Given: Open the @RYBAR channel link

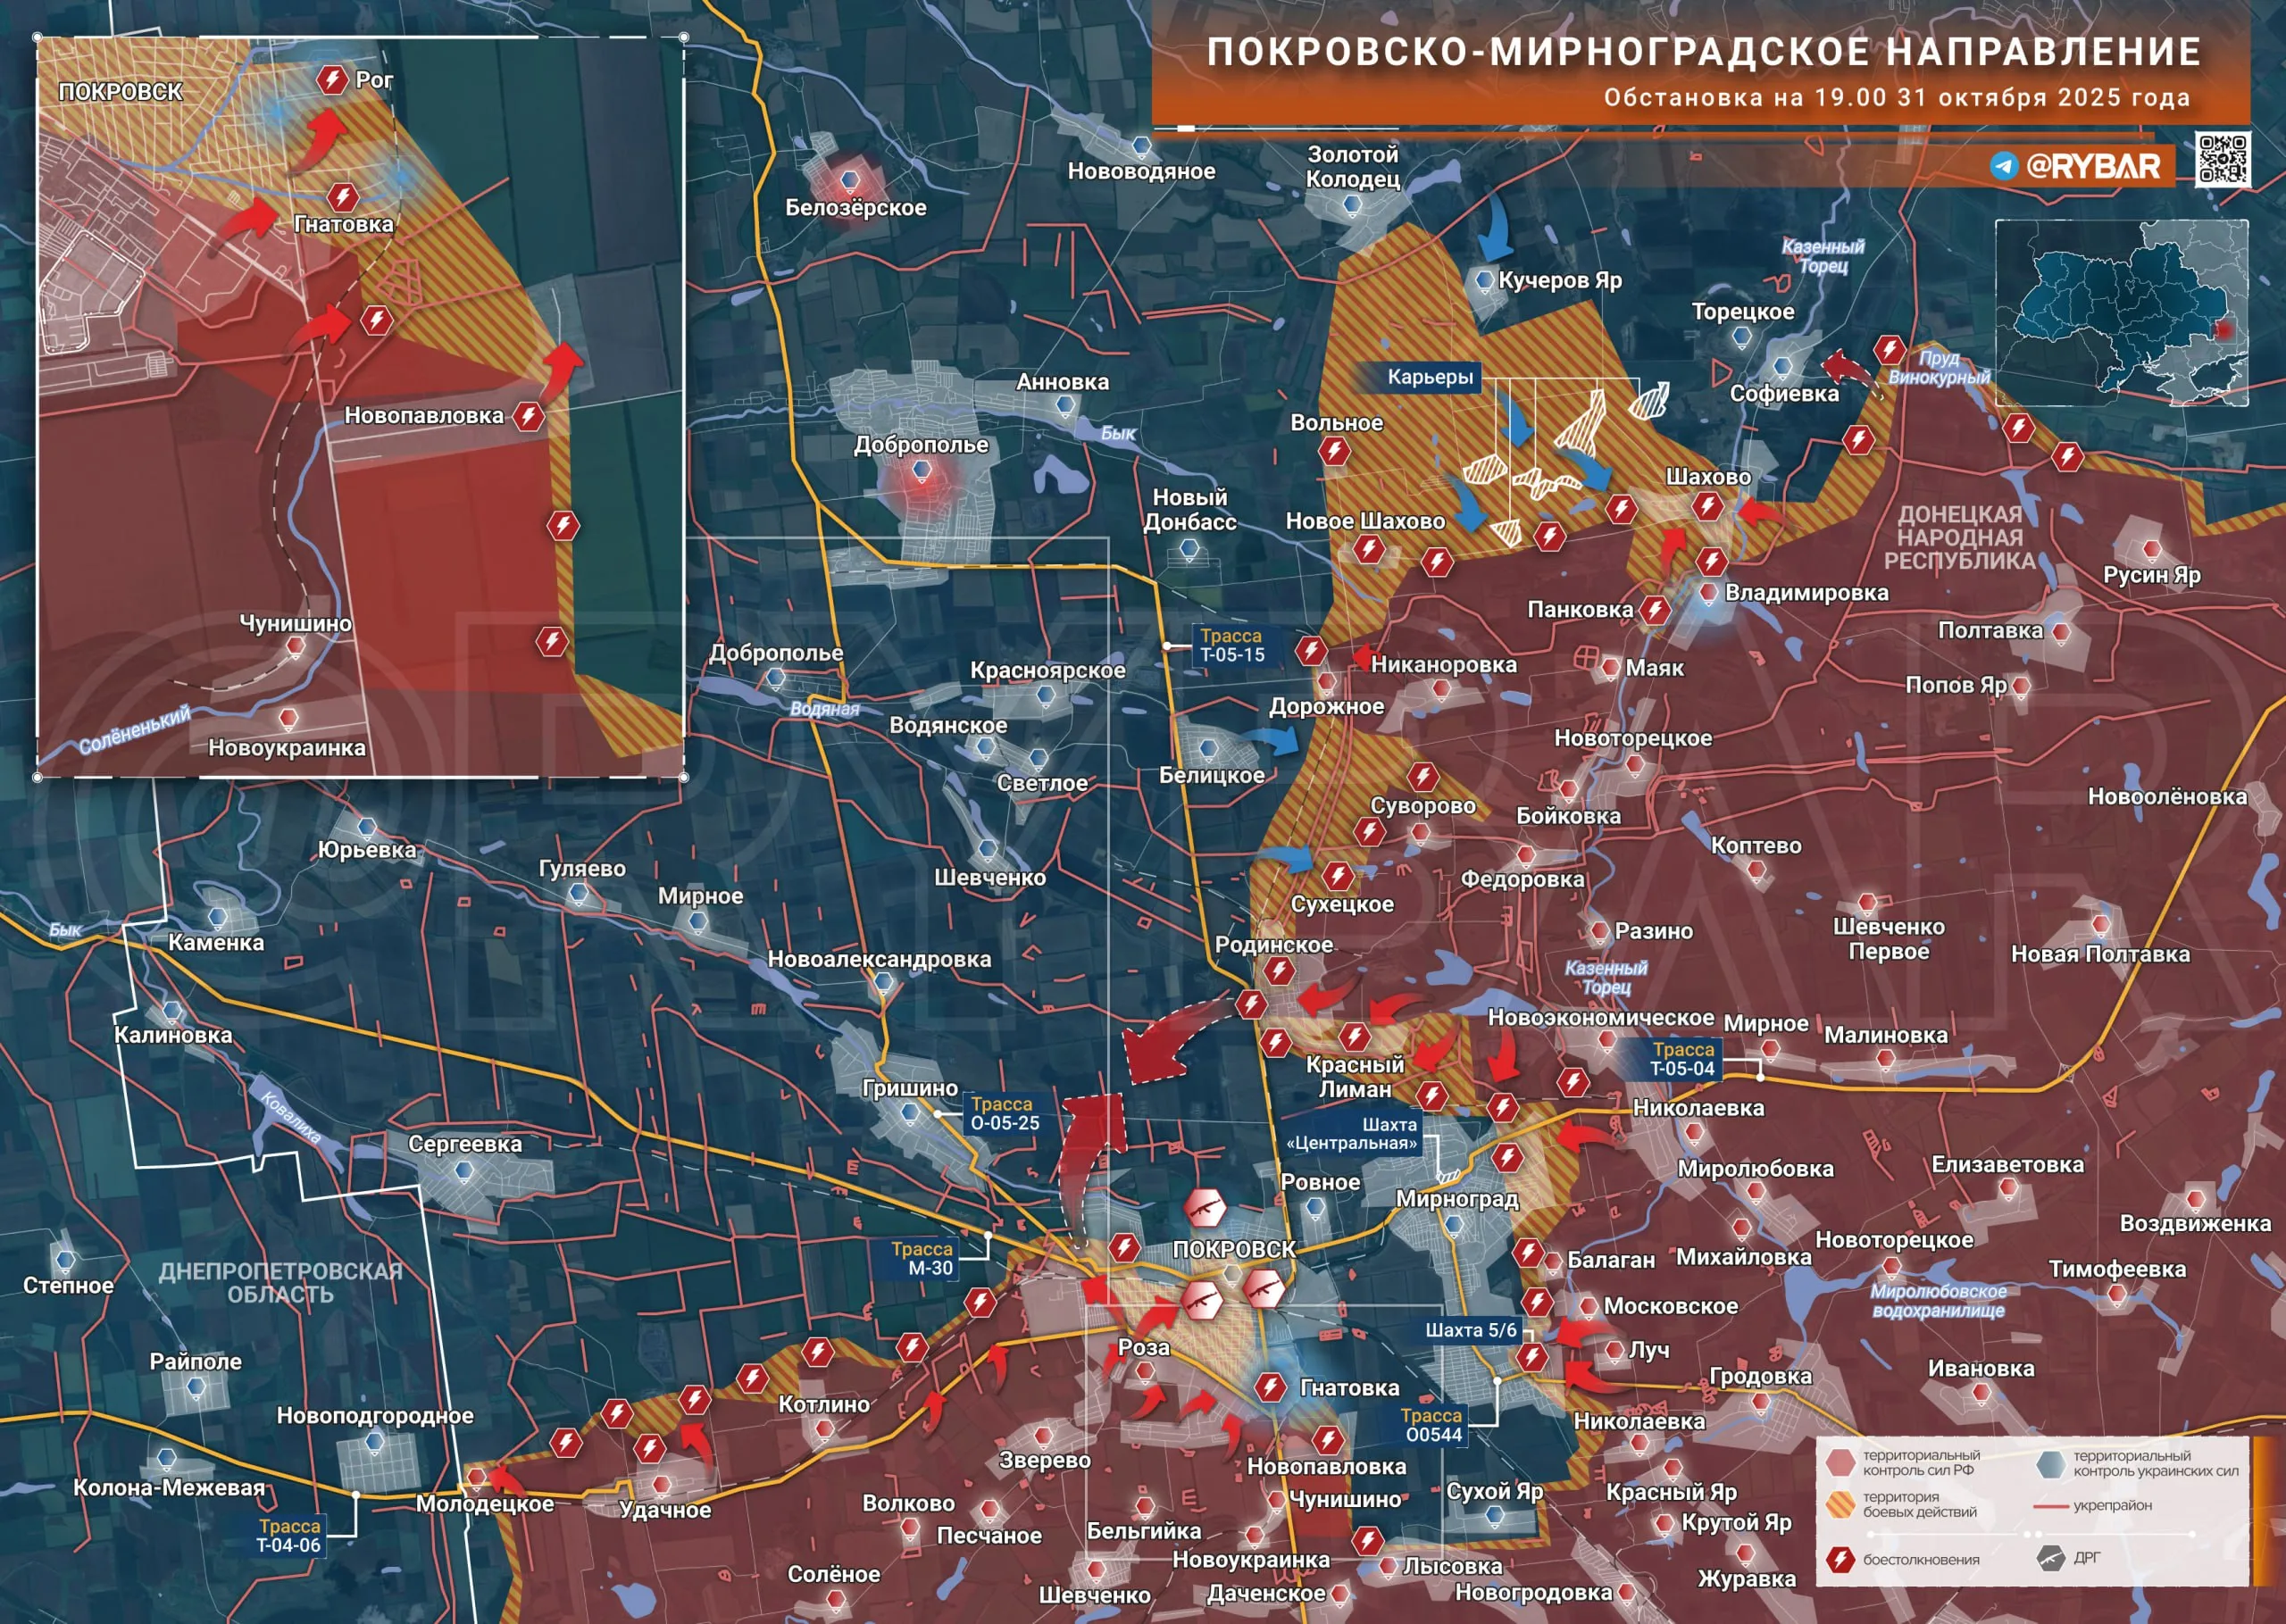Looking at the screenshot, I should pyautogui.click(x=2093, y=165).
